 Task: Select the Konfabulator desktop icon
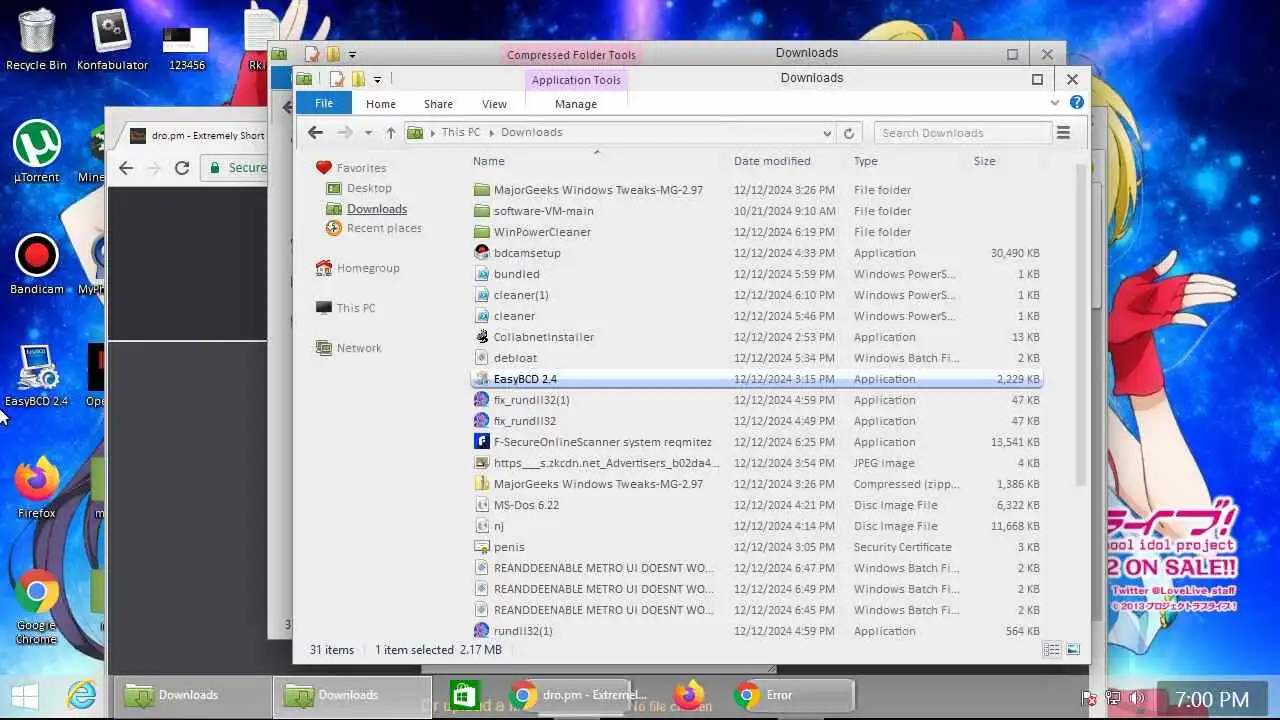[x=112, y=40]
